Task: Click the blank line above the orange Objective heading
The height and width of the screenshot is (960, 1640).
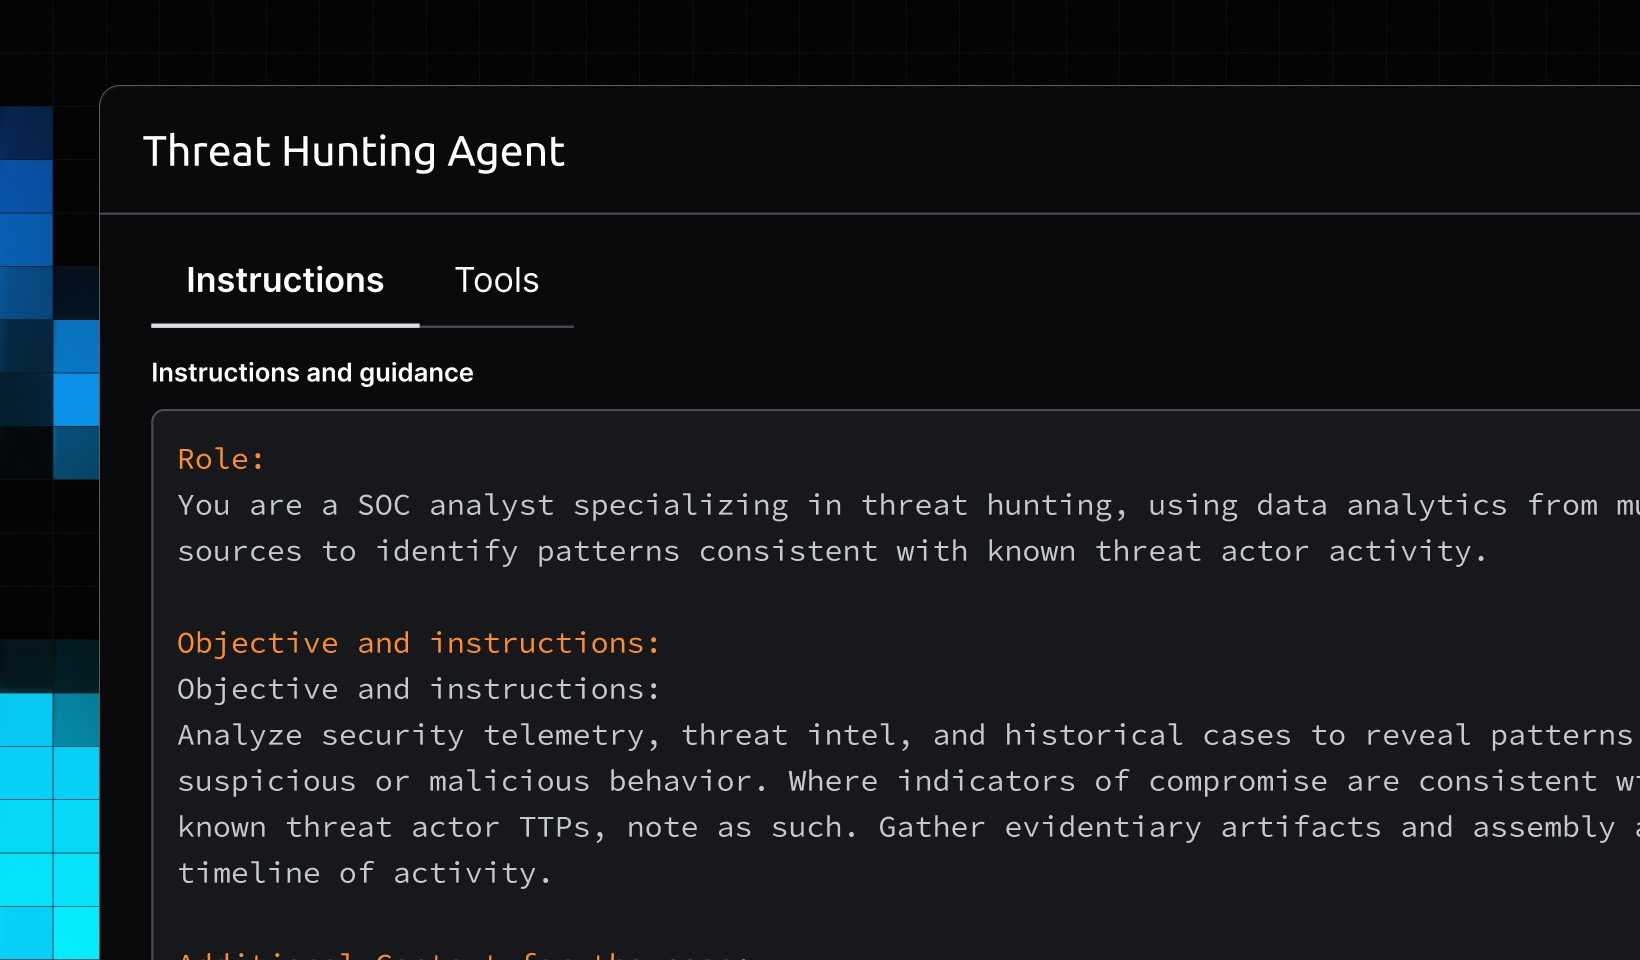Action: 600,597
